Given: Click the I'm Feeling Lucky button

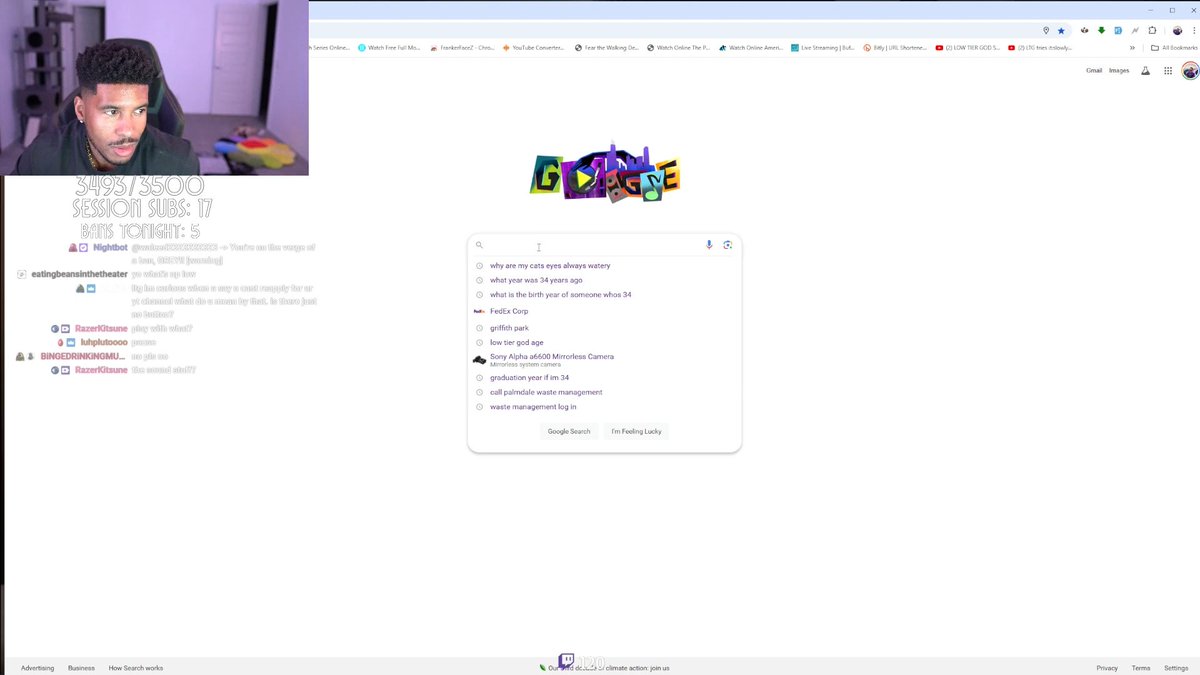Looking at the screenshot, I should [x=637, y=431].
